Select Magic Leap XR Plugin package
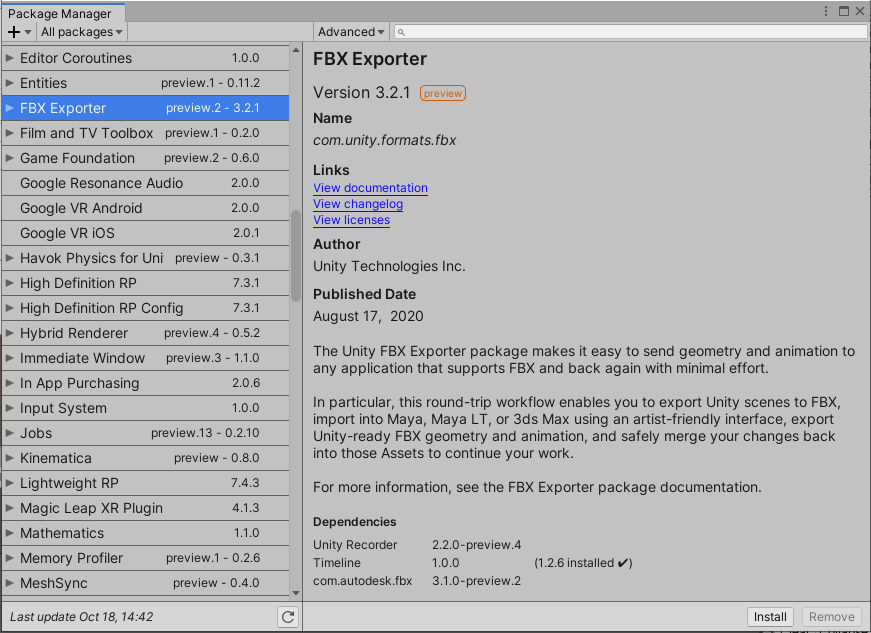 click(x=146, y=508)
